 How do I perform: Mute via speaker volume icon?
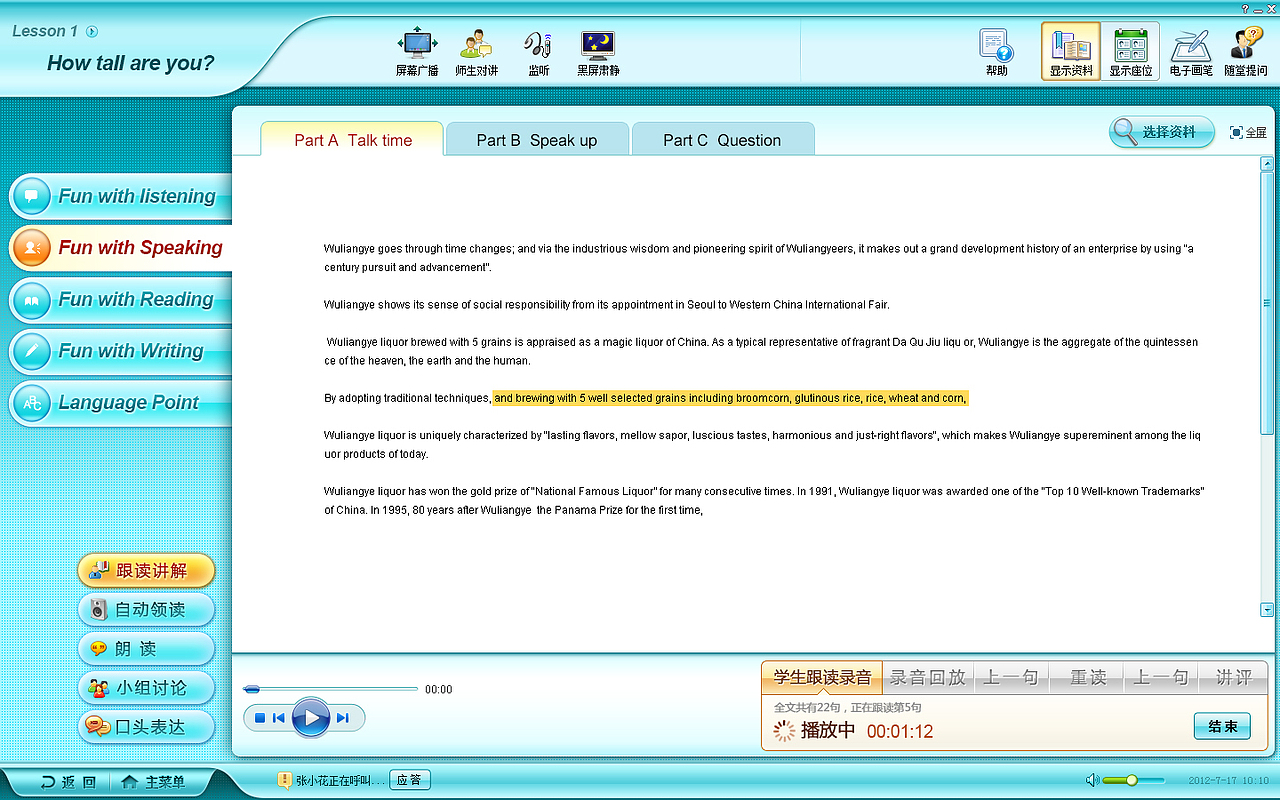(x=1092, y=780)
